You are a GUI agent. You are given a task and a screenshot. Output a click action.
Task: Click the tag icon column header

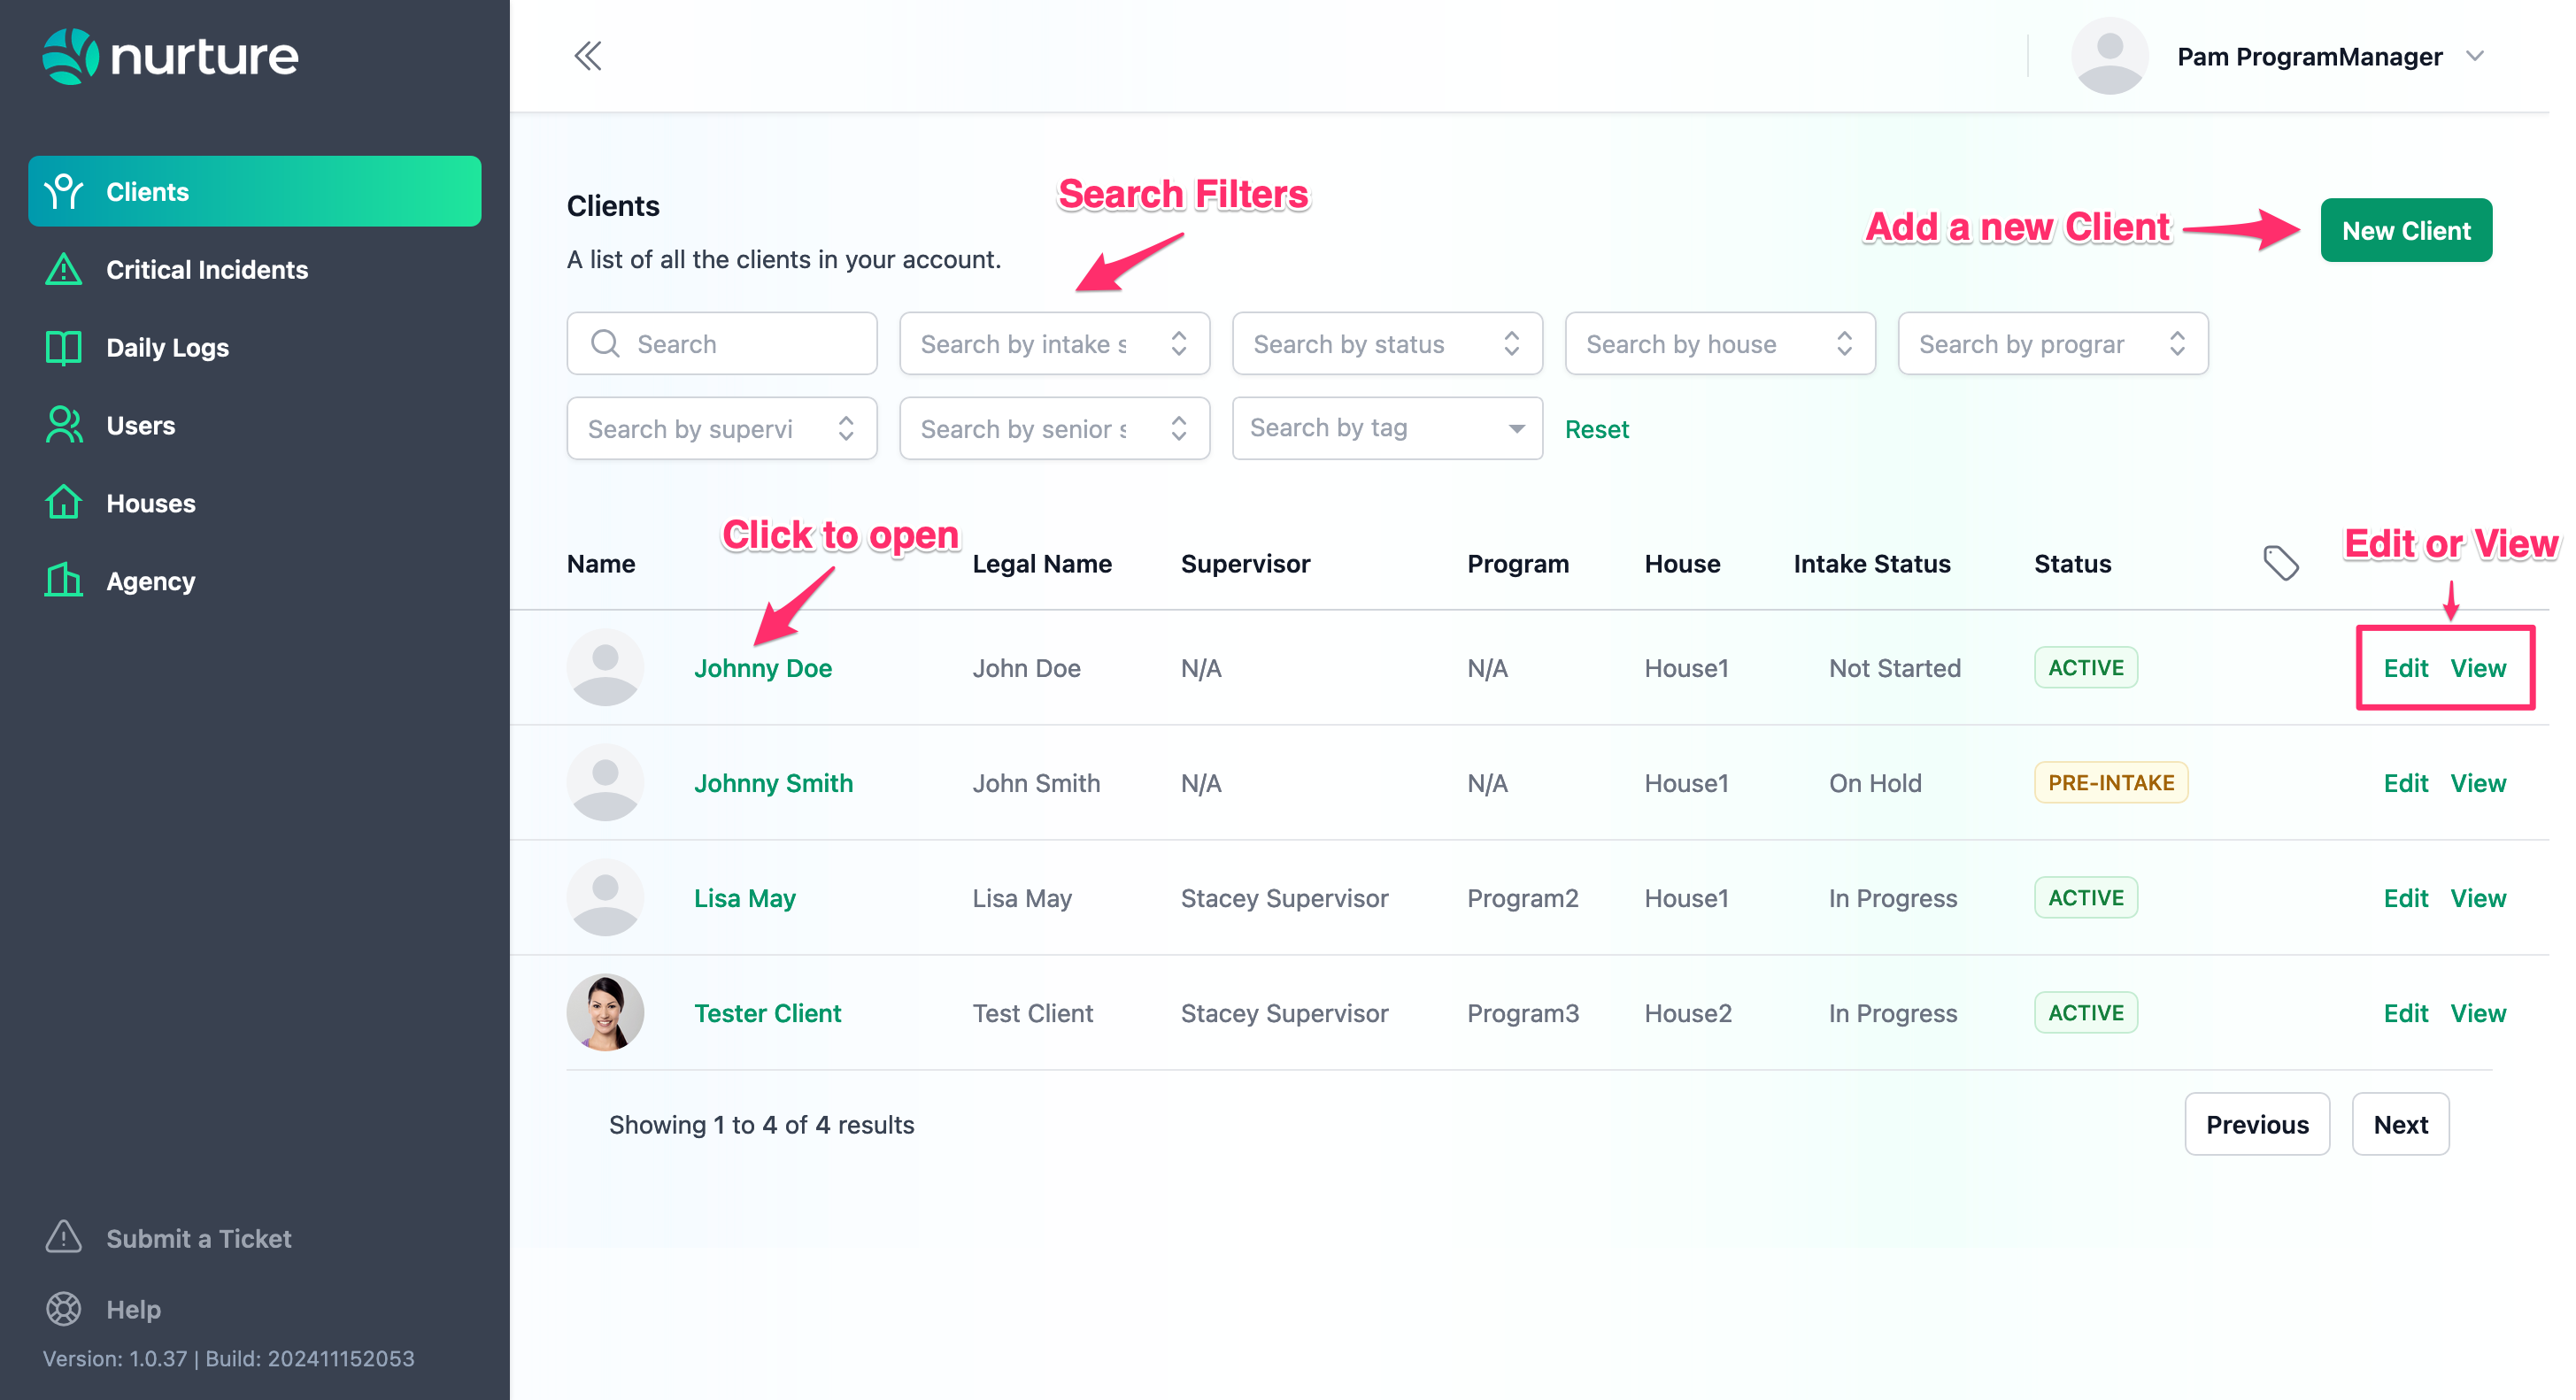[2280, 563]
